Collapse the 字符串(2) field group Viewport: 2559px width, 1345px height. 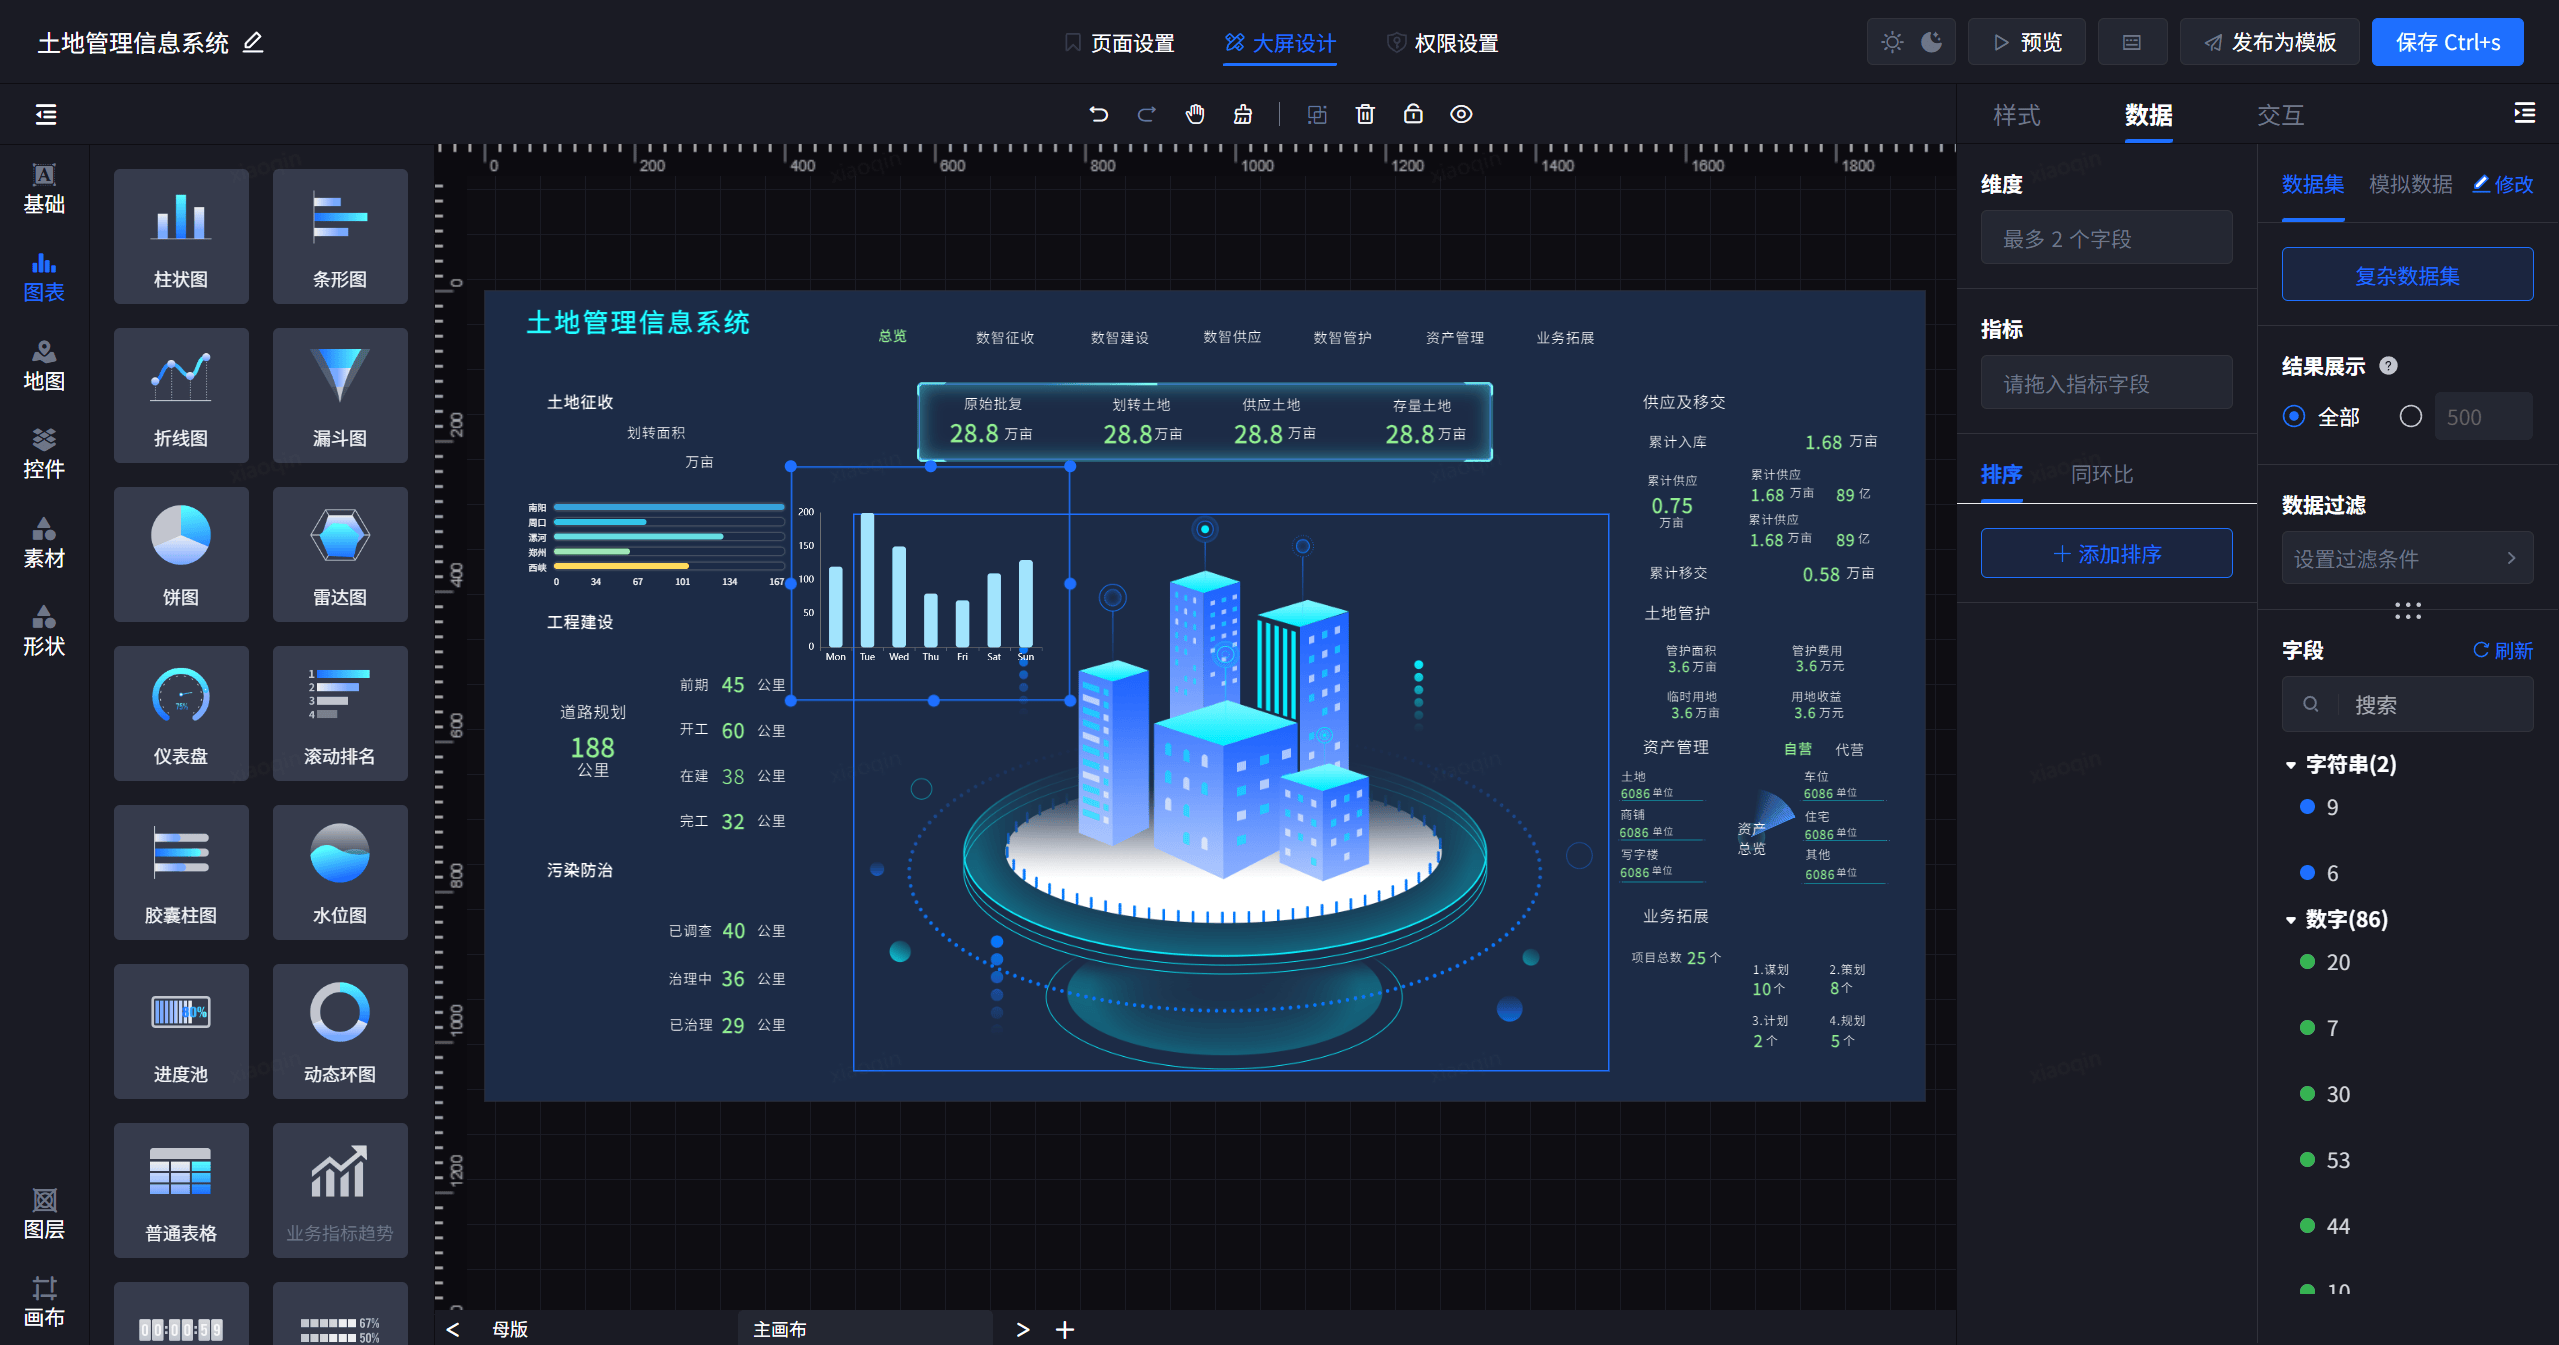pos(2291,765)
